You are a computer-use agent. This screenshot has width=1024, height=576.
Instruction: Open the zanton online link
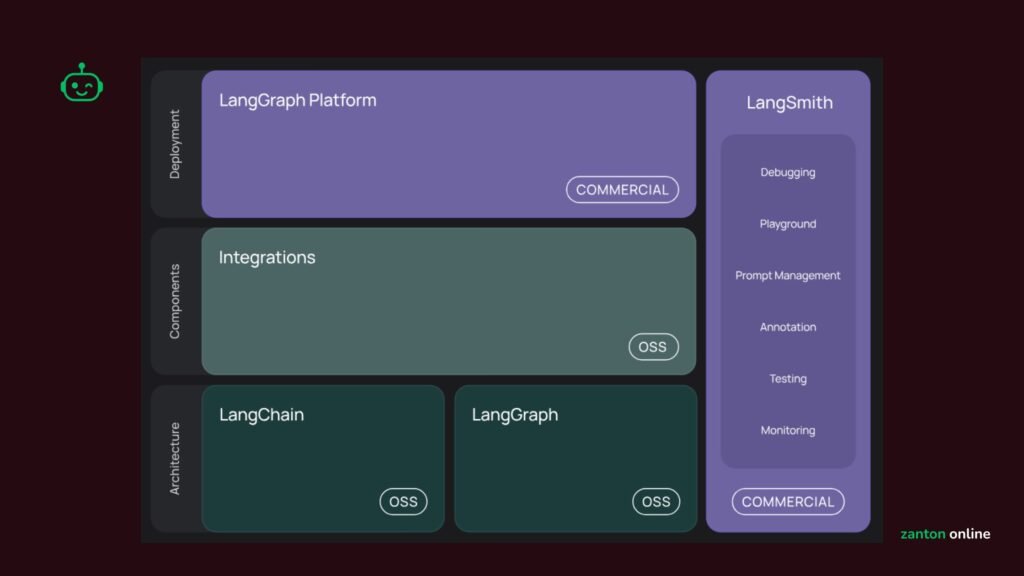pos(945,534)
